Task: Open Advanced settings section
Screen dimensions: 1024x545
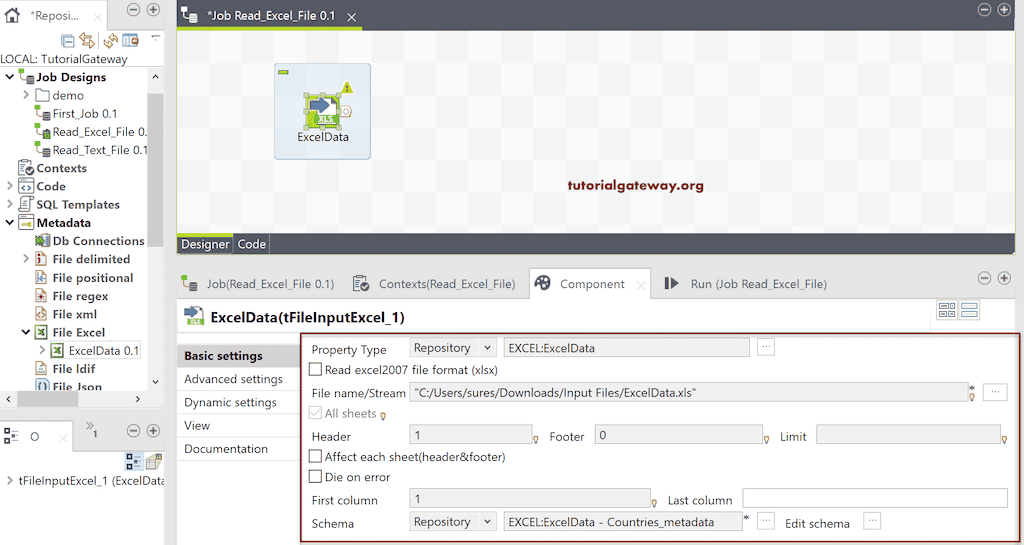Action: click(233, 379)
